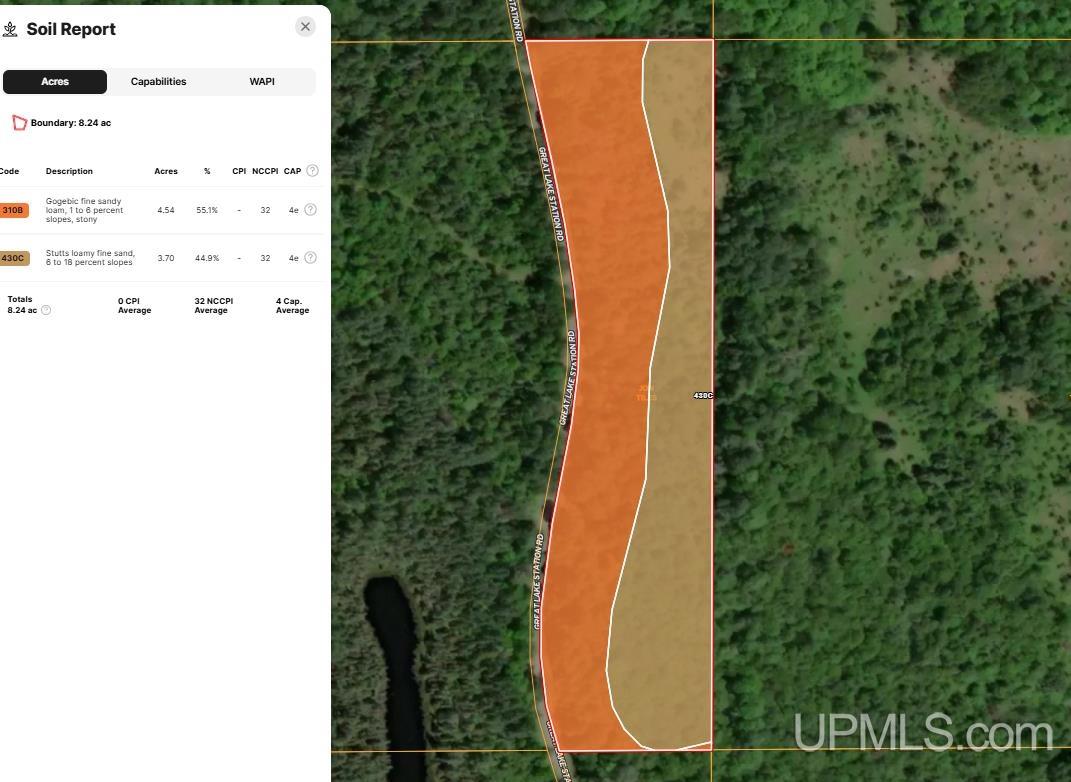Image resolution: width=1071 pixels, height=782 pixels.
Task: Click the help icon under Totals
Action: pos(46,310)
